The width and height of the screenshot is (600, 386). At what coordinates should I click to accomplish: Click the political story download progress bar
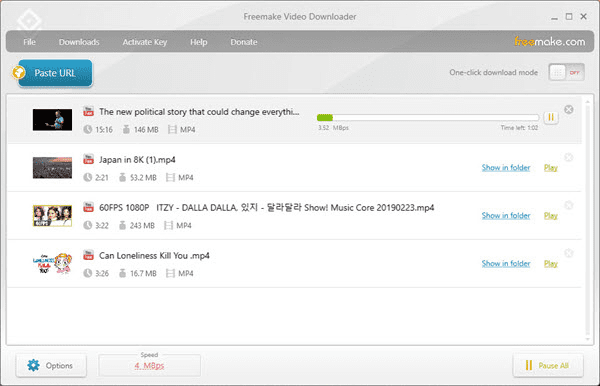428,117
